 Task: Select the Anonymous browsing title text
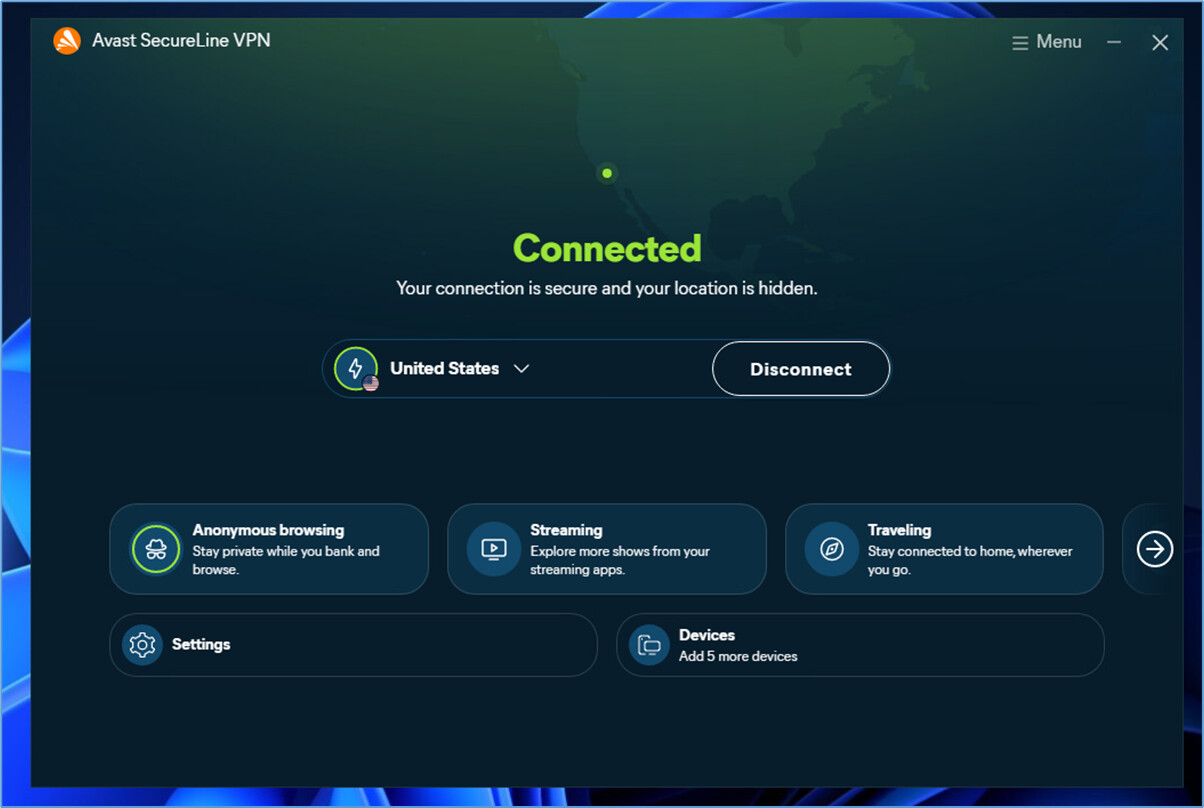268,530
